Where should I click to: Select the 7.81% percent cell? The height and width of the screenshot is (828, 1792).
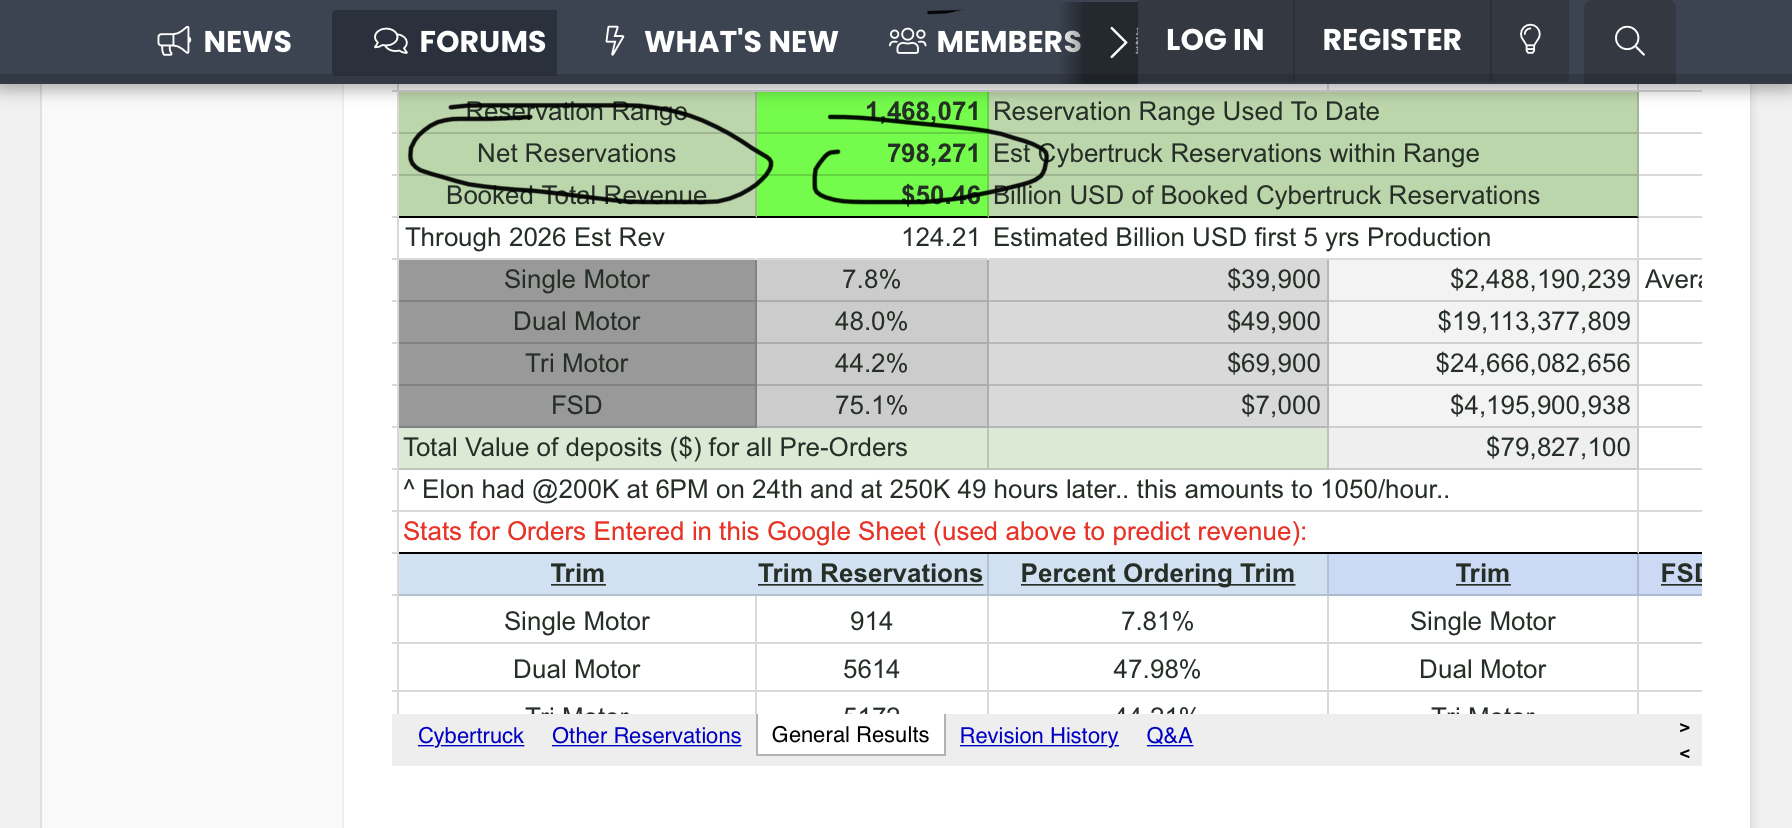click(x=1158, y=621)
